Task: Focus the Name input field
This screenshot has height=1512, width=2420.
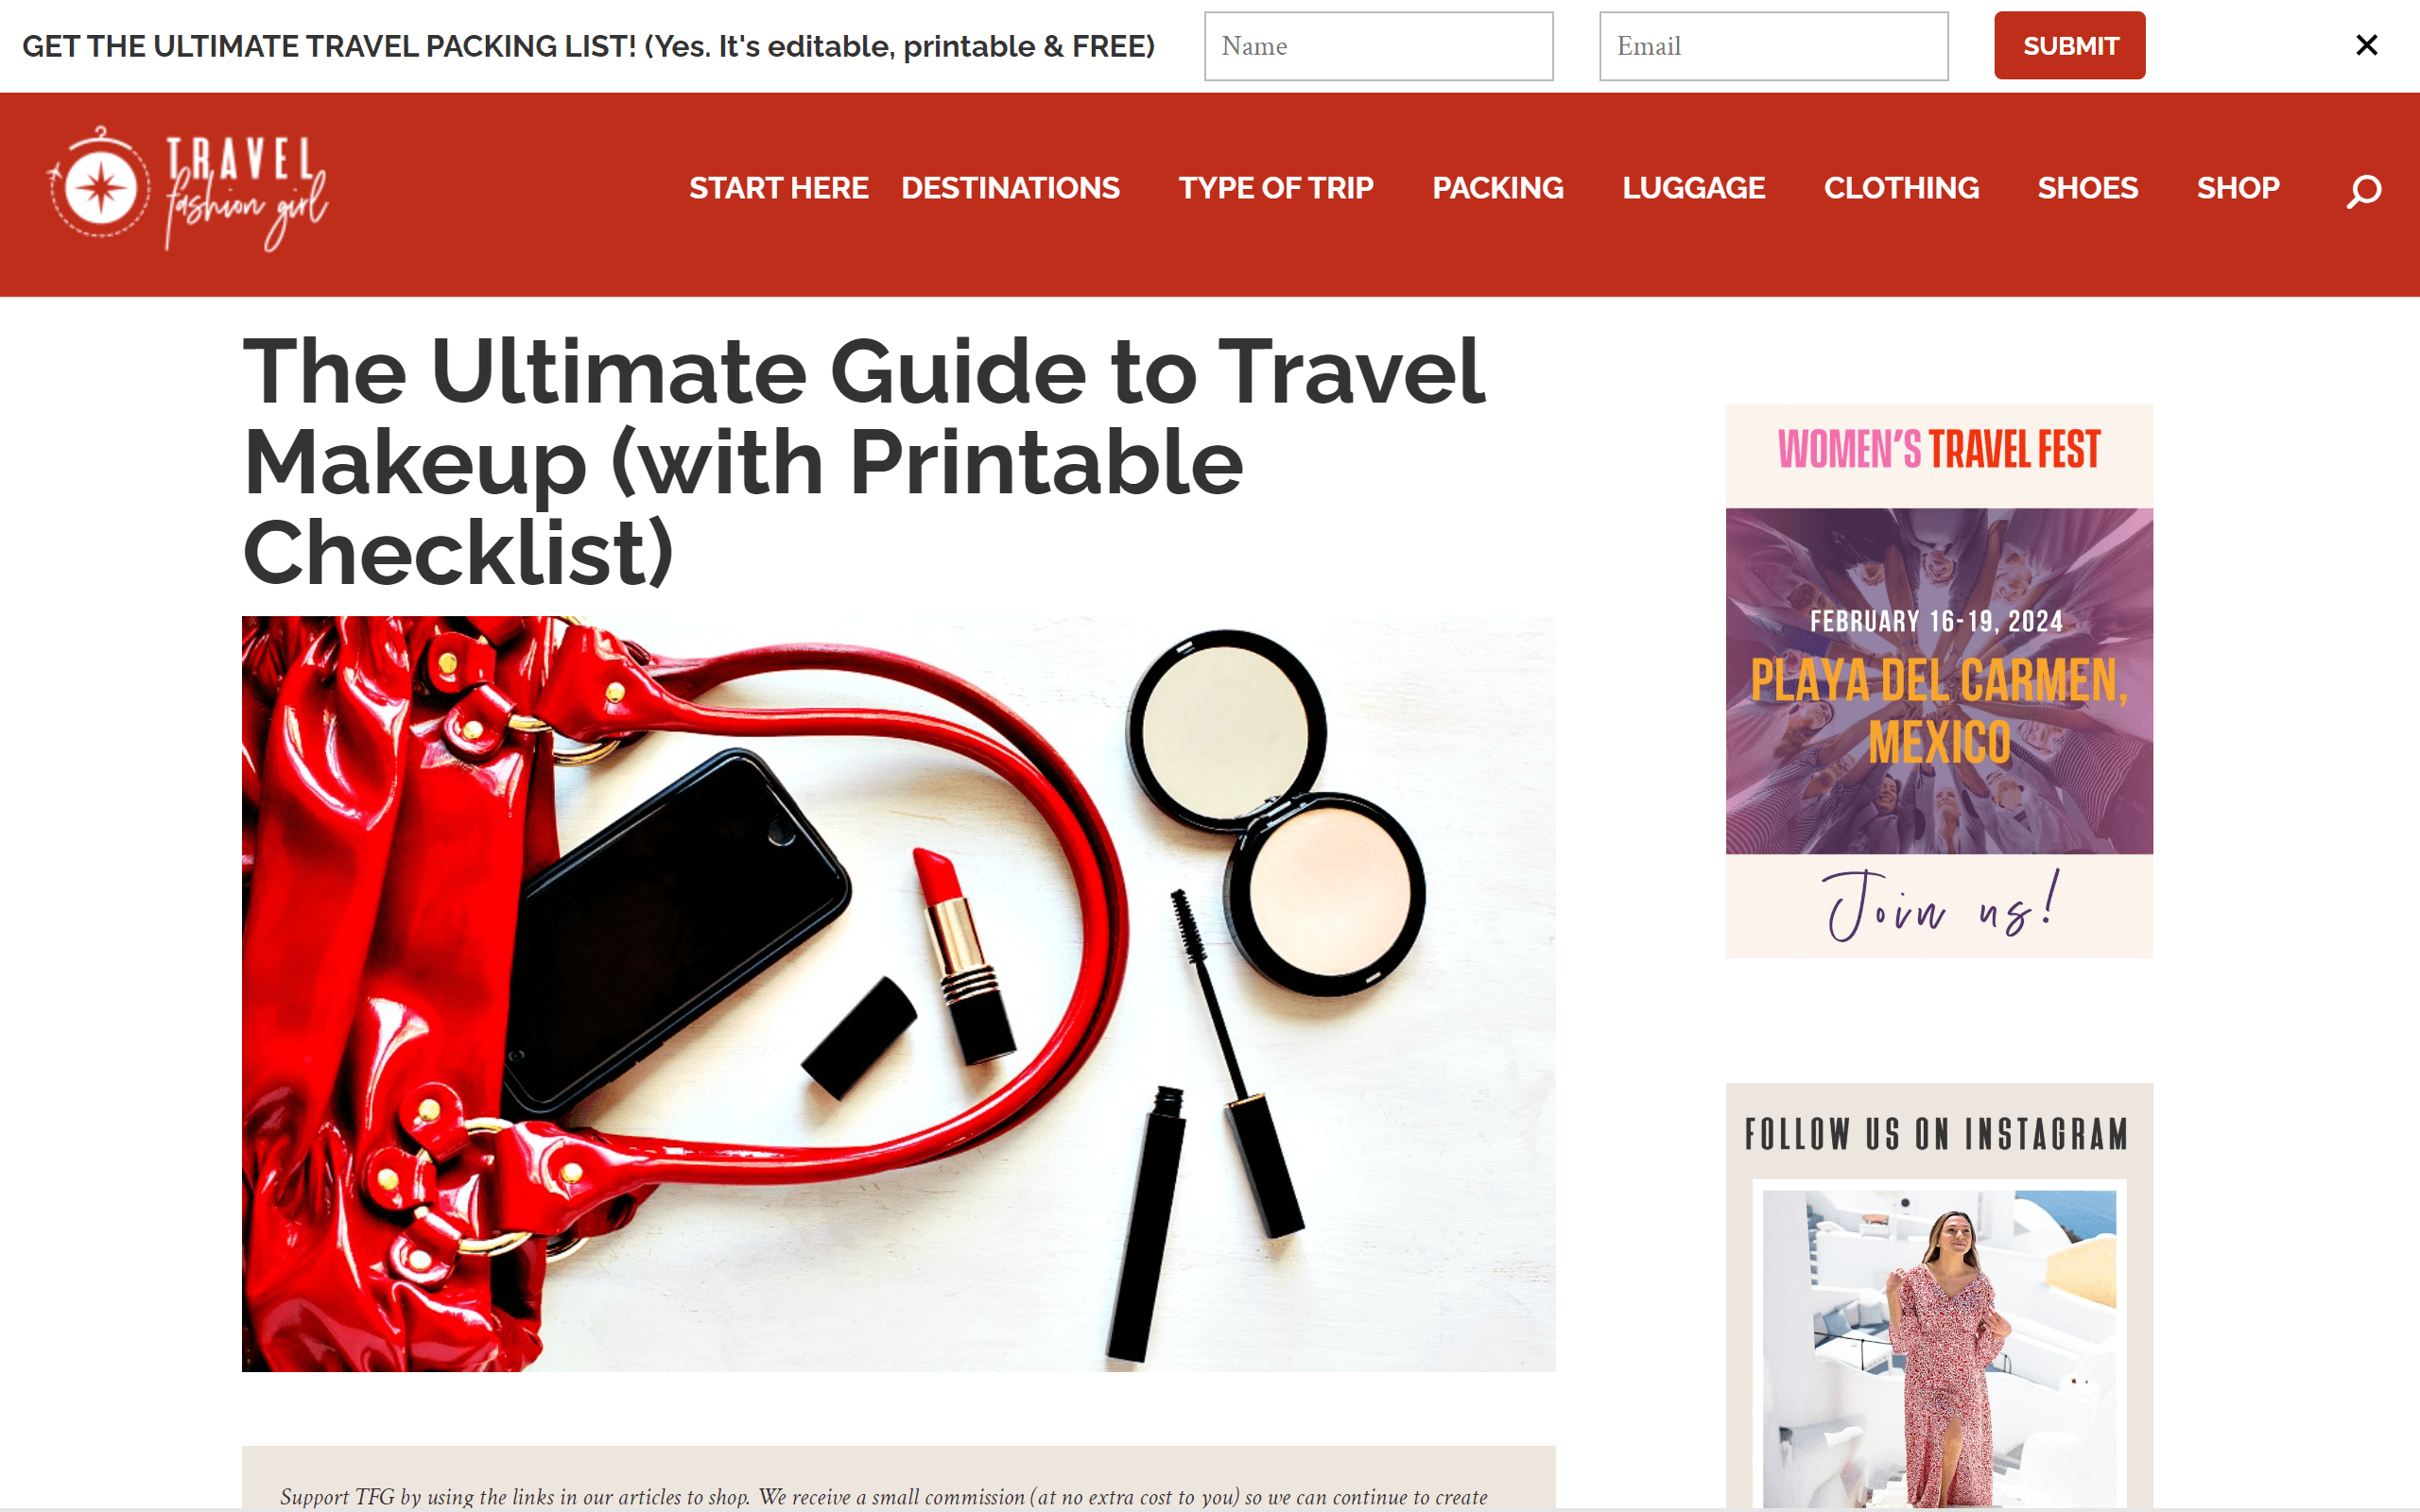Action: pyautogui.click(x=1378, y=46)
